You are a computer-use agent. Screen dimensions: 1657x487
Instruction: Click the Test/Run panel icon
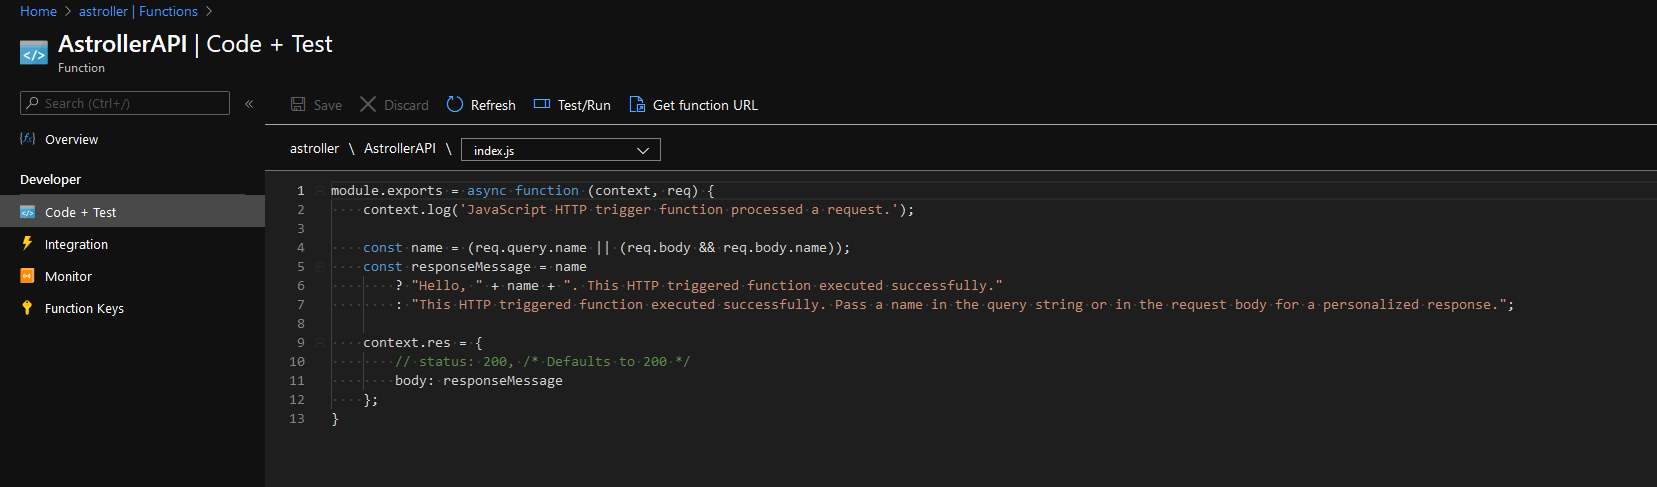542,104
